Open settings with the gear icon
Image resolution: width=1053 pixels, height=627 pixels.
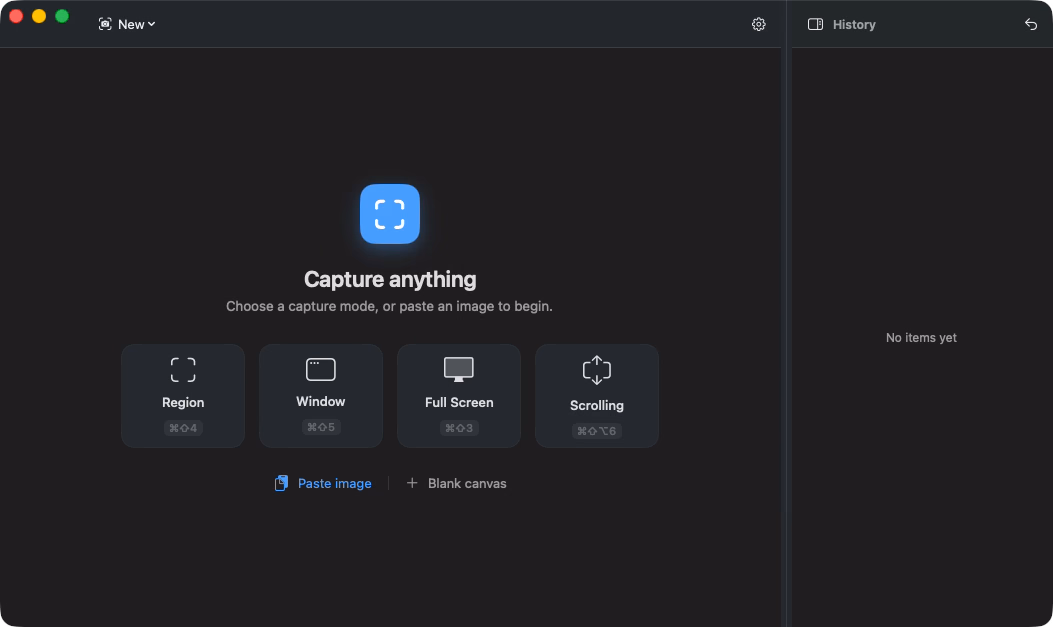758,24
